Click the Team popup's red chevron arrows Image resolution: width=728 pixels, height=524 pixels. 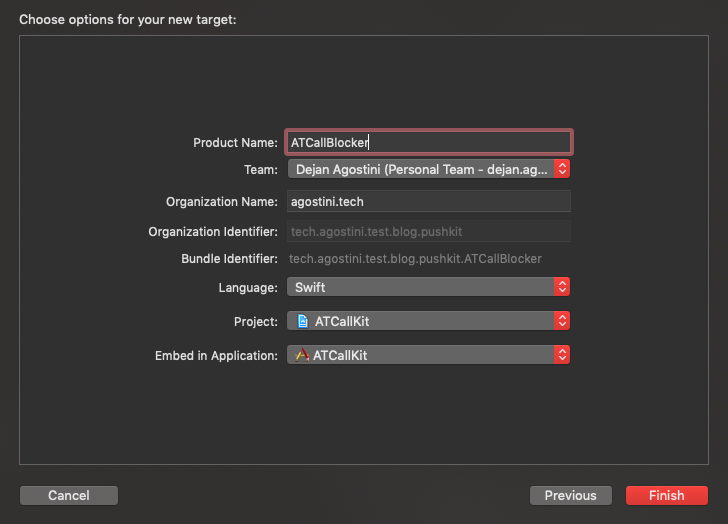coord(562,170)
